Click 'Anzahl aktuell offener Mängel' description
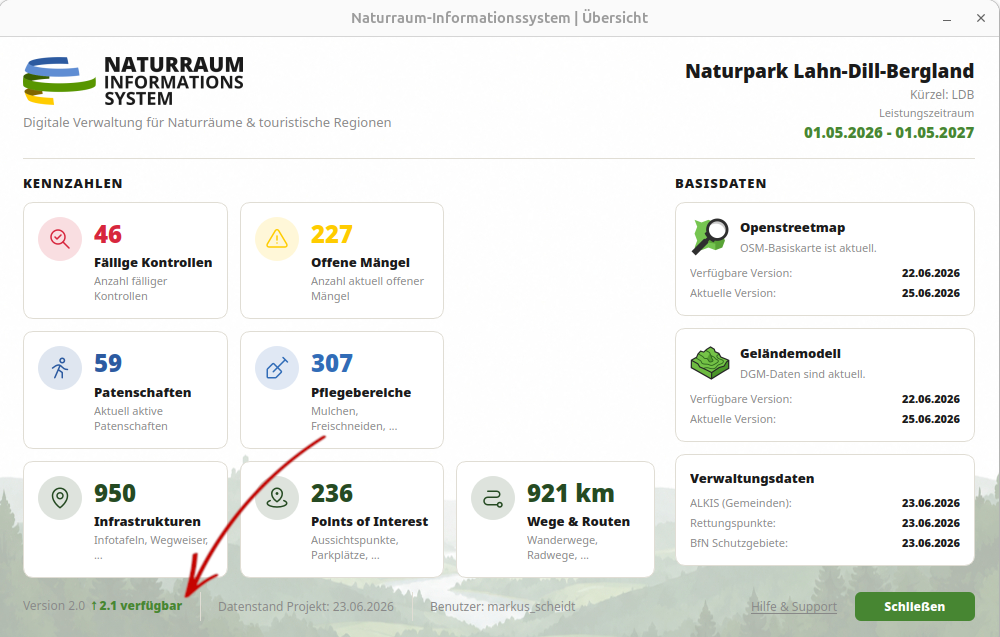The image size is (1000, 637). [367, 289]
